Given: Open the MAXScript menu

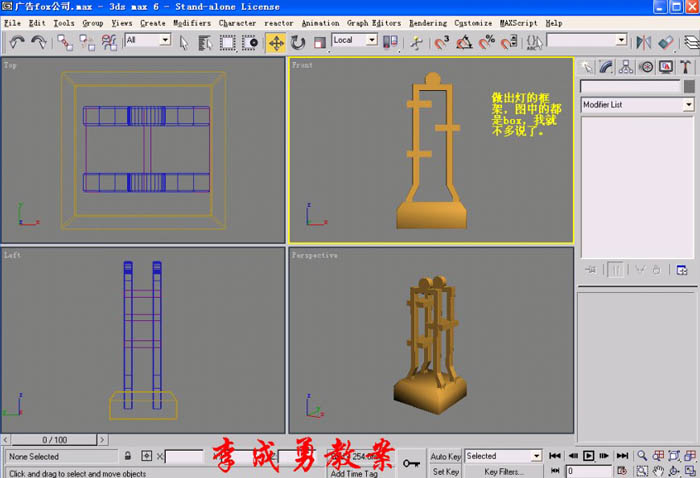Looking at the screenshot, I should point(518,23).
